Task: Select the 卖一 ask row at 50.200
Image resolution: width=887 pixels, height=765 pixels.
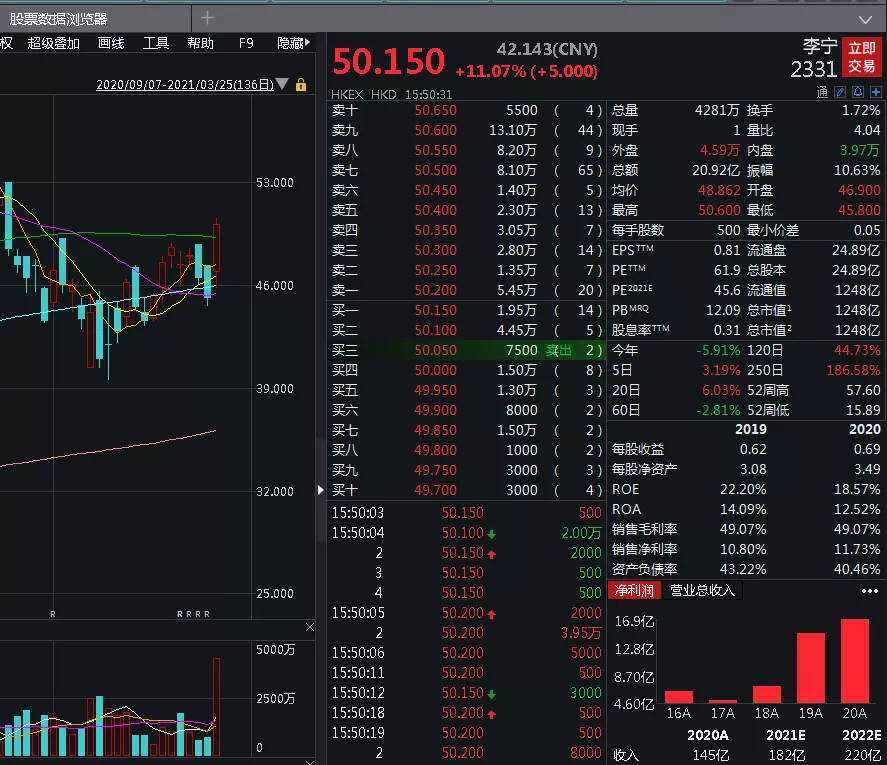Action: 466,290
